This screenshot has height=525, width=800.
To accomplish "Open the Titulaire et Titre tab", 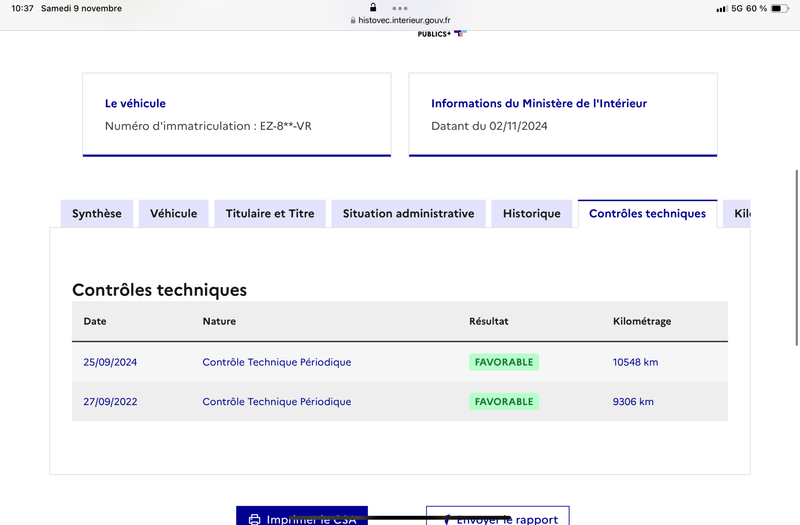I will point(270,213).
